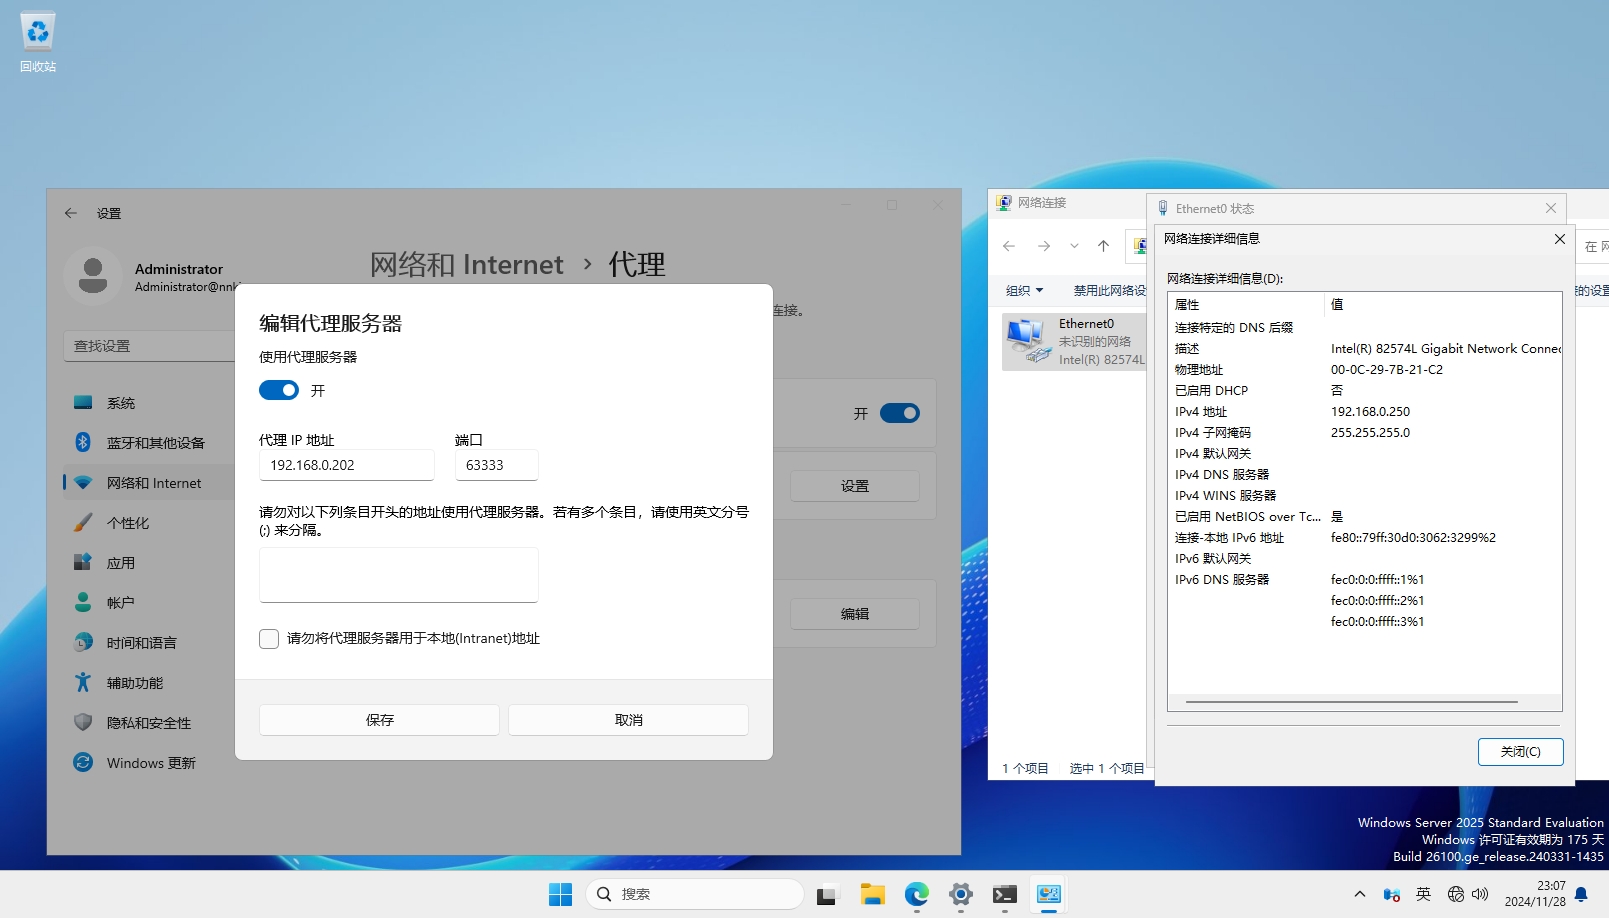Open the recent locations dropdown in 网络连接
The height and width of the screenshot is (918, 1609).
1074,246
